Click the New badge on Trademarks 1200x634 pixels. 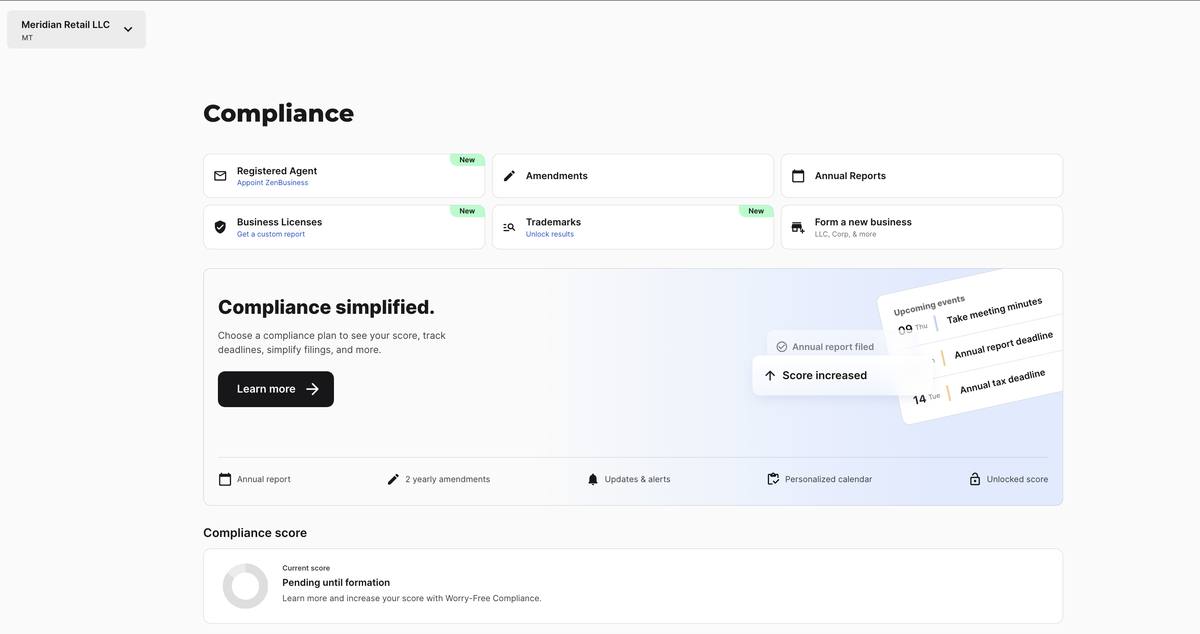coord(756,211)
